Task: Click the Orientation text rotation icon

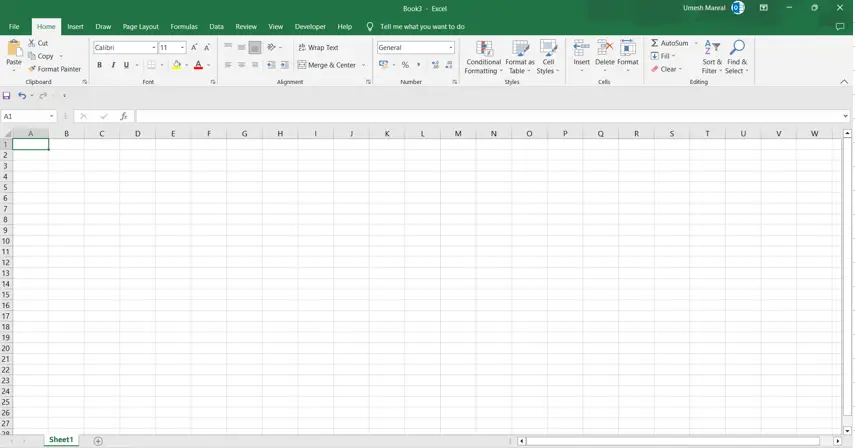Action: click(272, 47)
